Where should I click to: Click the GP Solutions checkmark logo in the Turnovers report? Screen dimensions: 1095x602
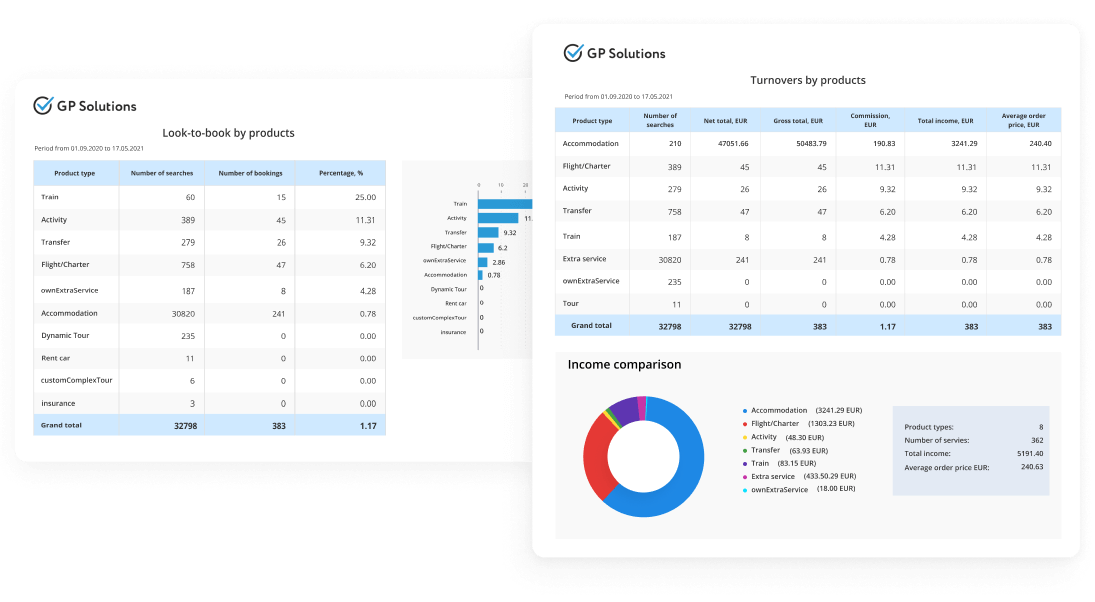point(573,52)
